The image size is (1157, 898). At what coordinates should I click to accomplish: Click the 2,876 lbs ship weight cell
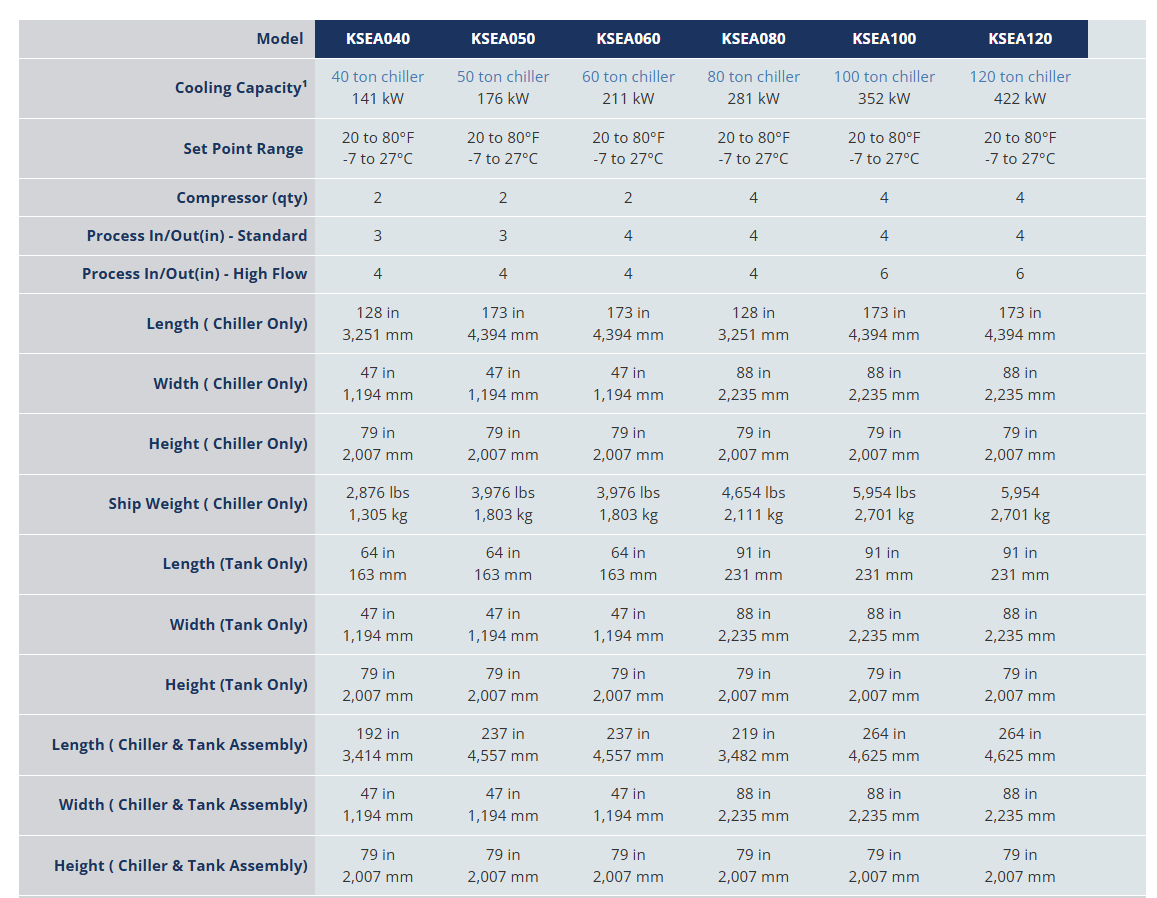[x=377, y=493]
